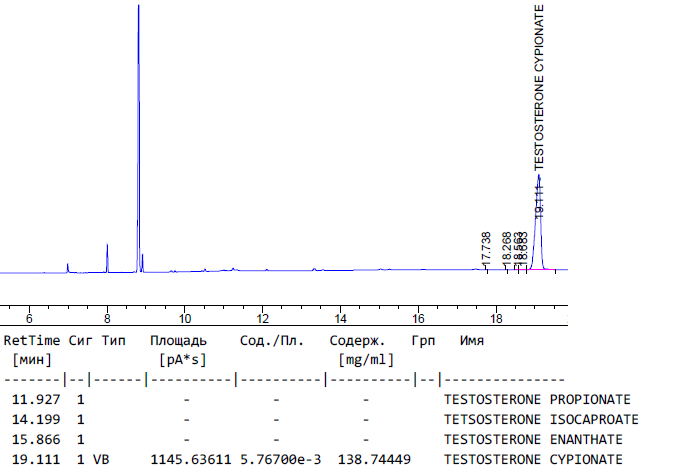Screen dimensions: 676x469
Task: Click the 16 minute axis tick label
Action: pyautogui.click(x=416, y=318)
